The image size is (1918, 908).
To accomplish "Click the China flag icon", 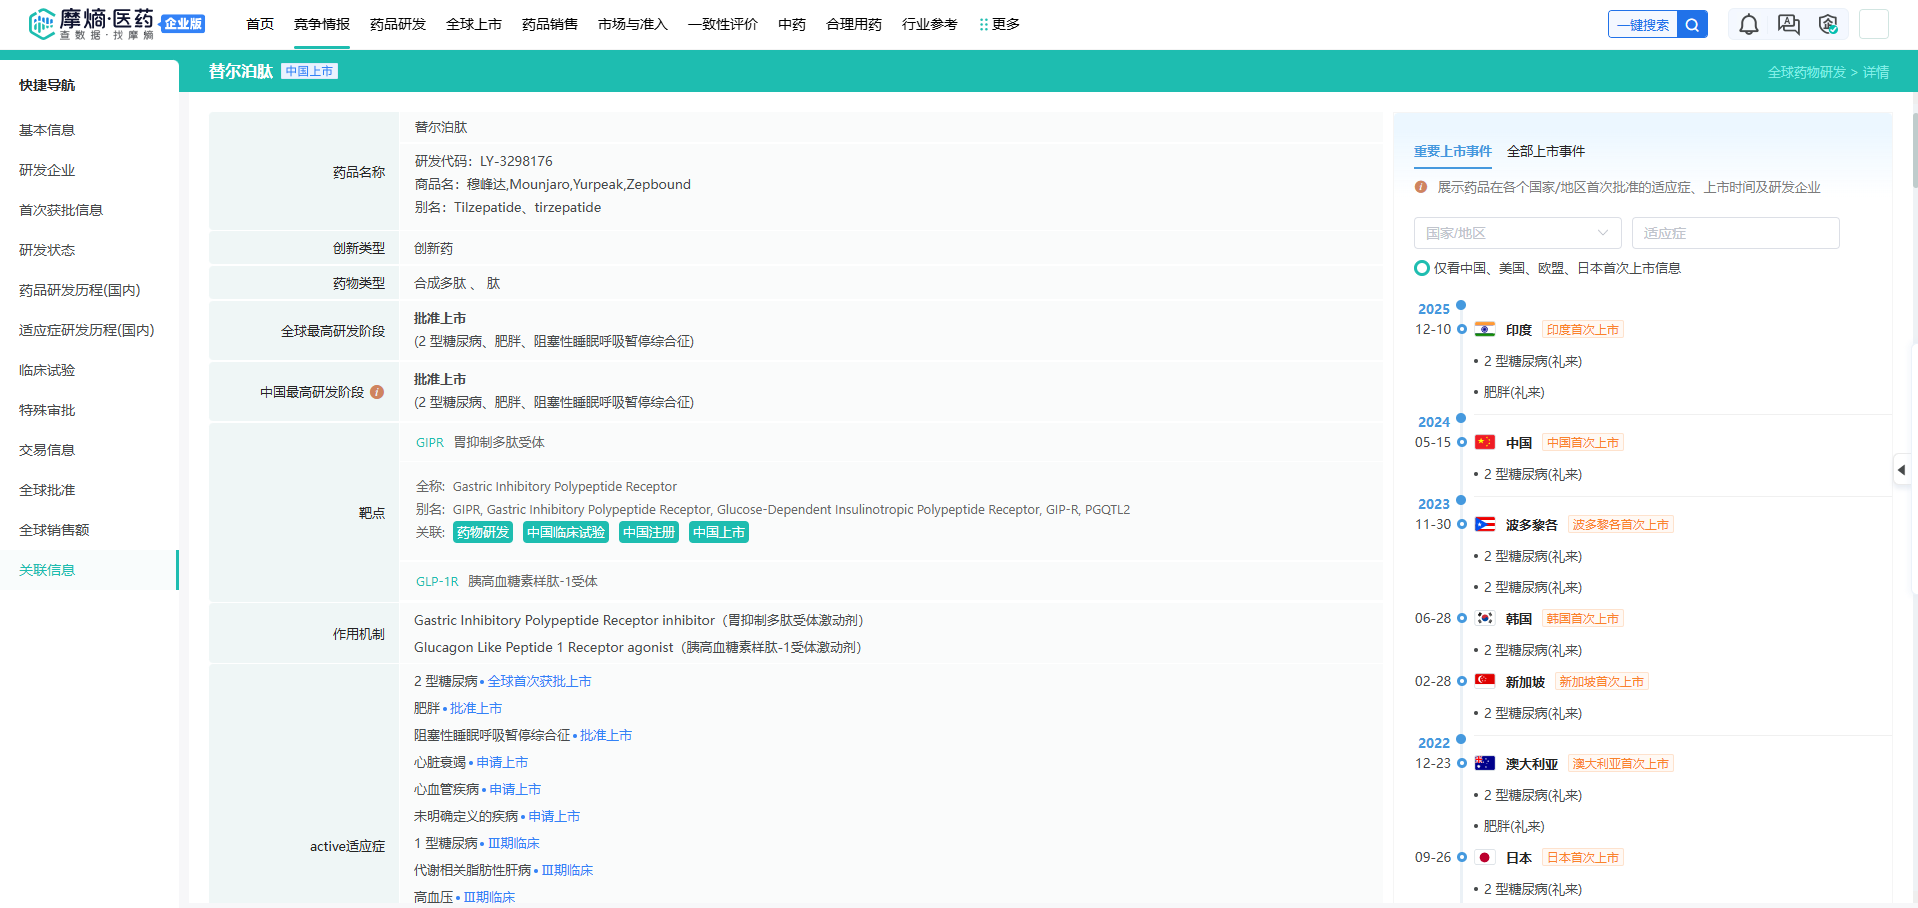I will point(1485,442).
